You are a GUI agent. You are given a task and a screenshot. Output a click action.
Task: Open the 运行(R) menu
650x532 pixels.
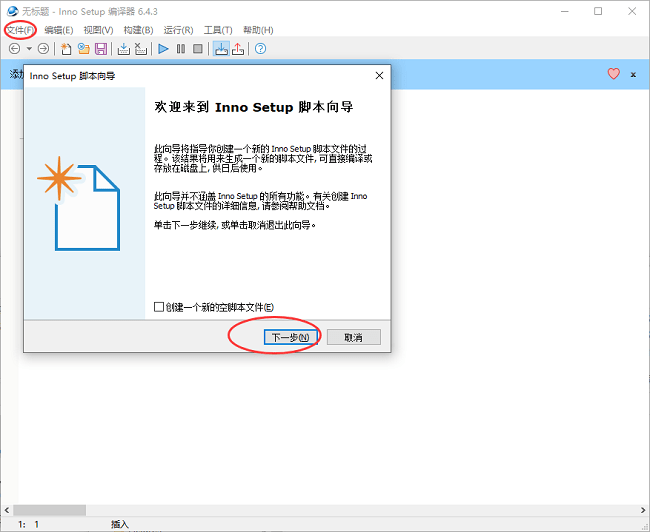[178, 30]
